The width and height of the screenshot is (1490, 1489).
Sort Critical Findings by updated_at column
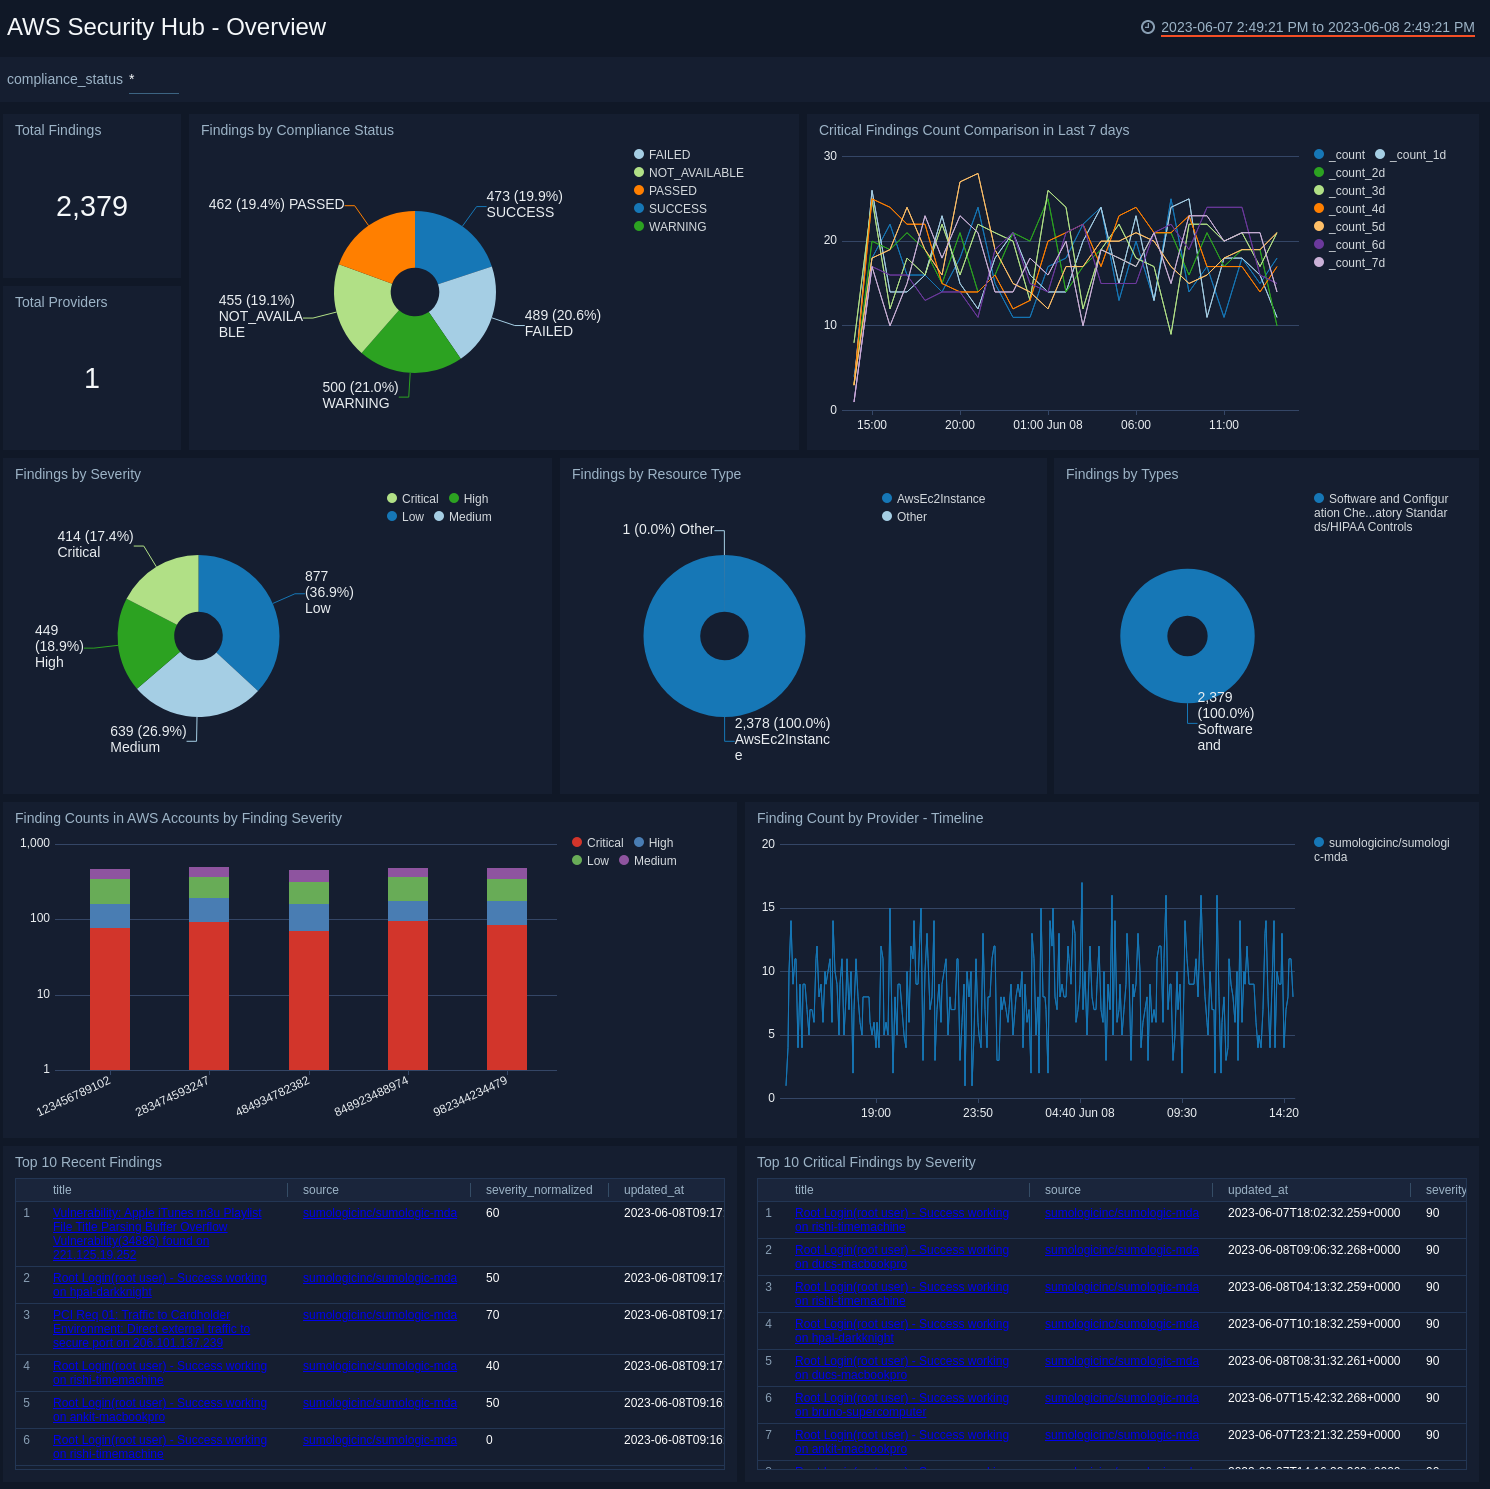[1258, 1190]
